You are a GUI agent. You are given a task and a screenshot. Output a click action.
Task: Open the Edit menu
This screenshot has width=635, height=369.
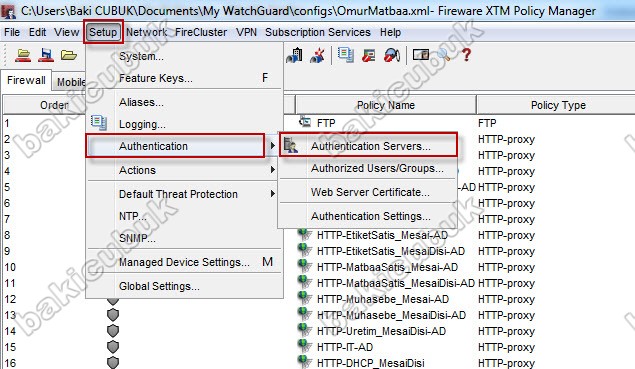click(37, 32)
